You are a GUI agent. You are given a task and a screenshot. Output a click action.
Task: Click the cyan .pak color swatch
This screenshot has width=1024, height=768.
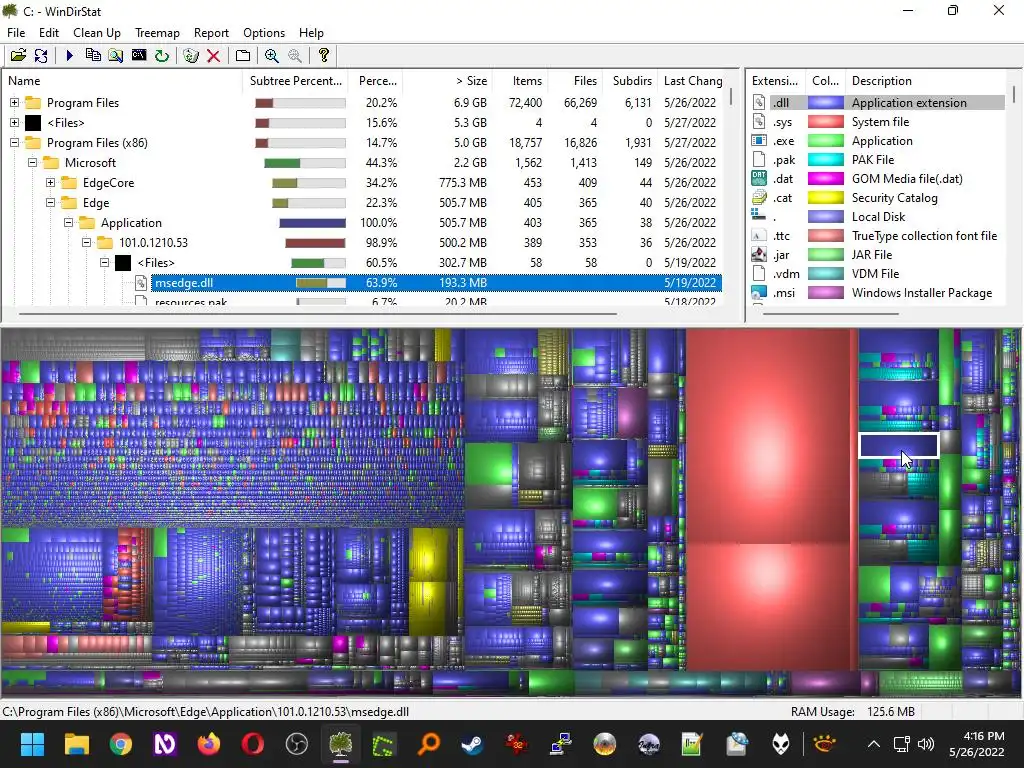point(825,159)
